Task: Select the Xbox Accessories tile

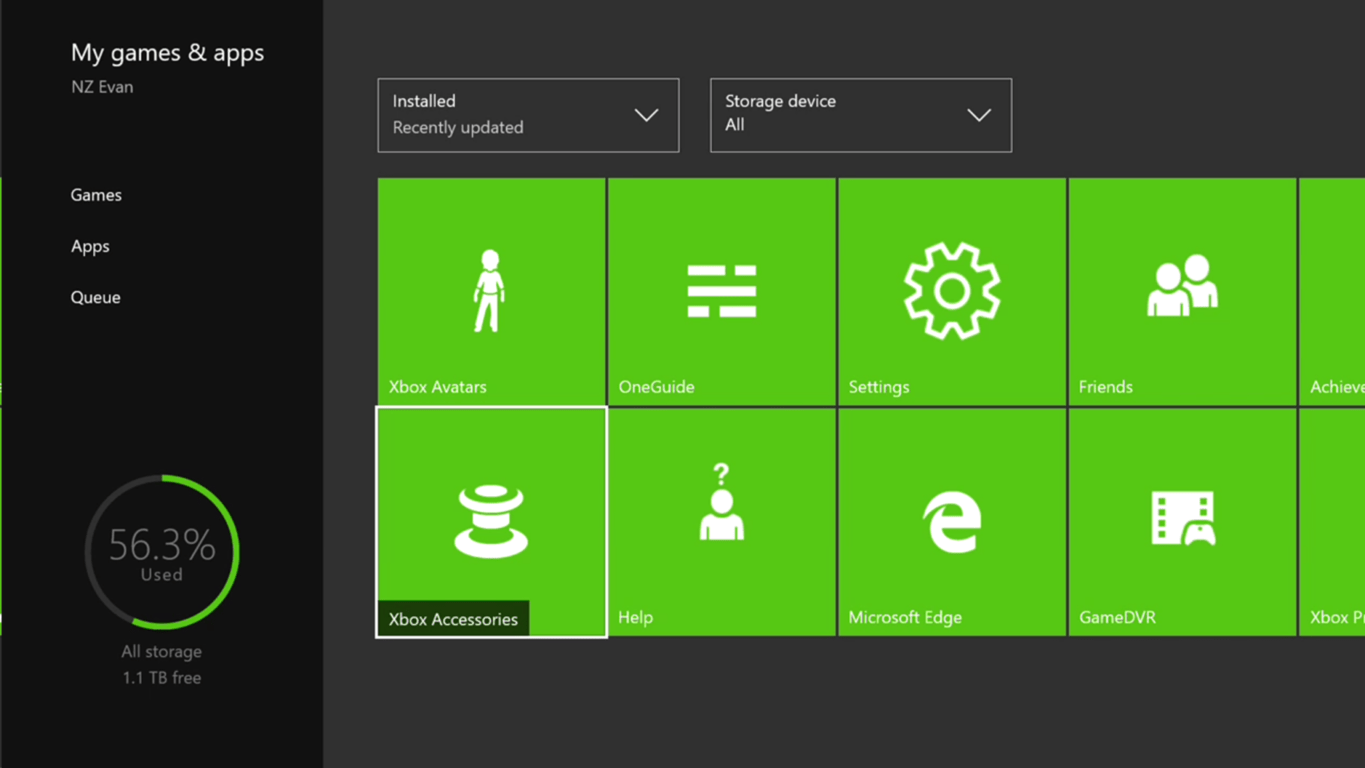Action: tap(491, 521)
